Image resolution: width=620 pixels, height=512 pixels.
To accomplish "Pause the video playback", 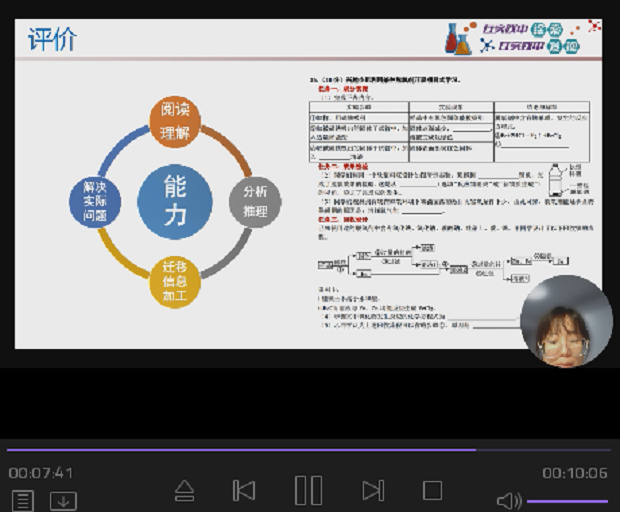I will (x=308, y=490).
